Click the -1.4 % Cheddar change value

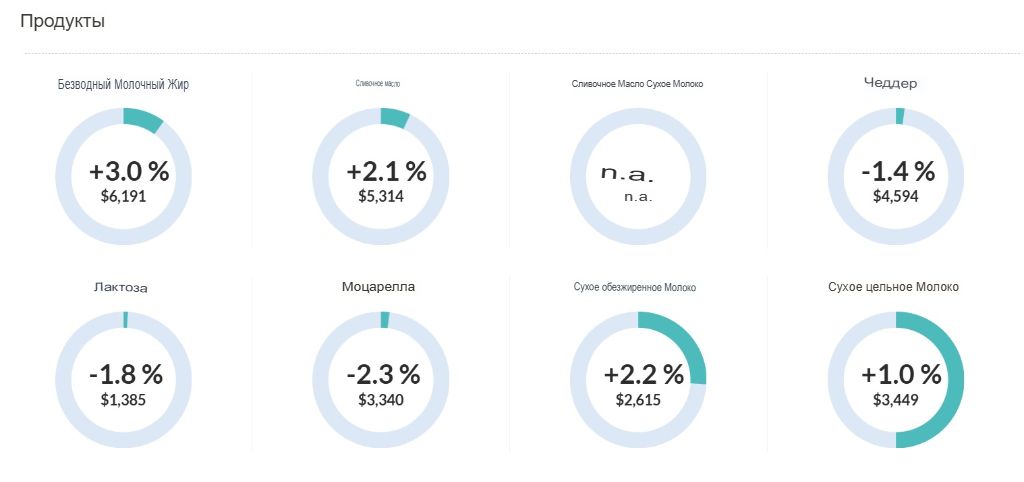pyautogui.click(x=897, y=171)
